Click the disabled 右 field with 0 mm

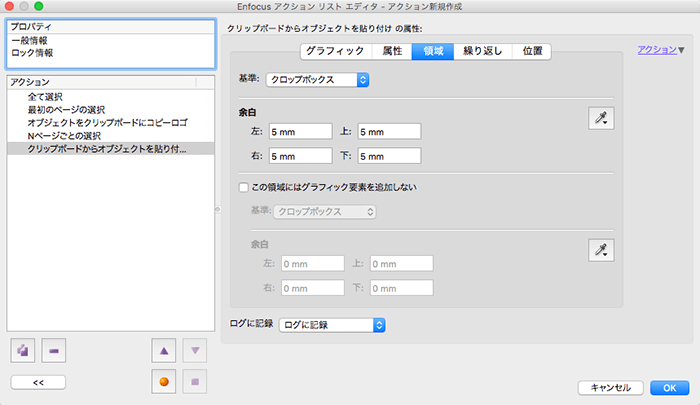[x=312, y=288]
